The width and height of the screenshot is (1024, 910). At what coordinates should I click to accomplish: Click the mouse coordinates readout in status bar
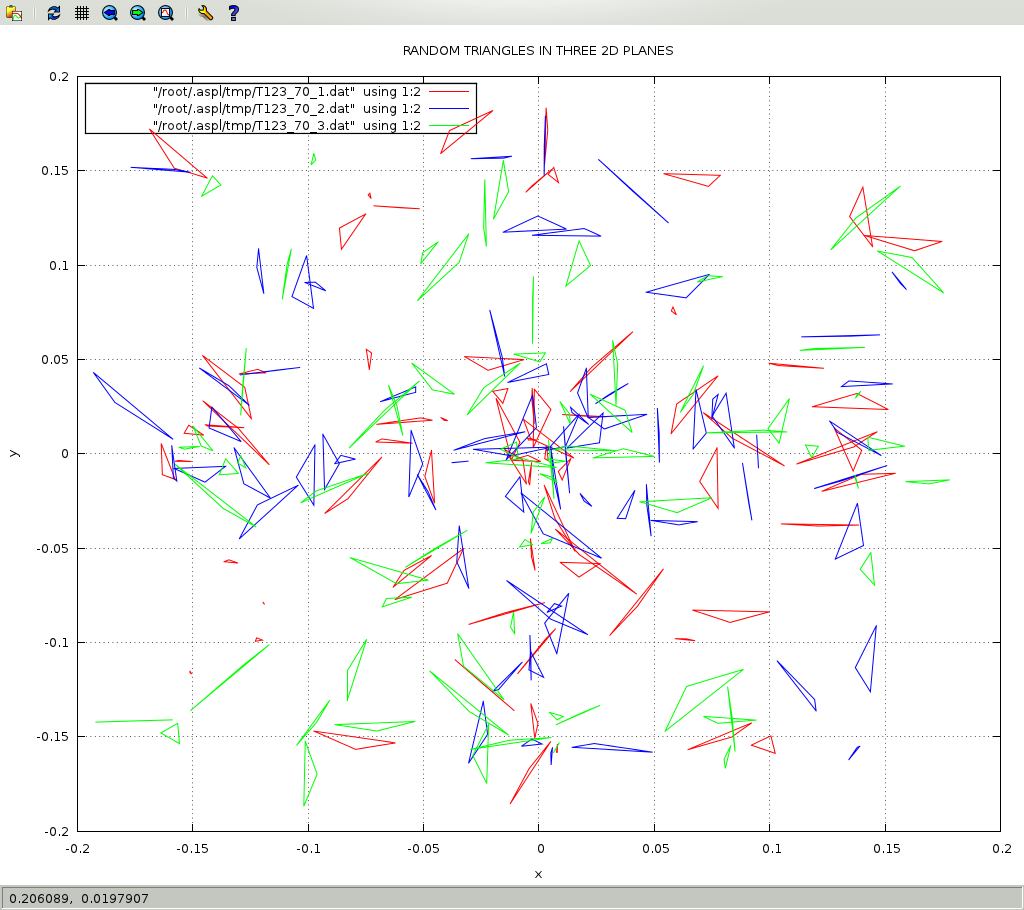[79, 898]
